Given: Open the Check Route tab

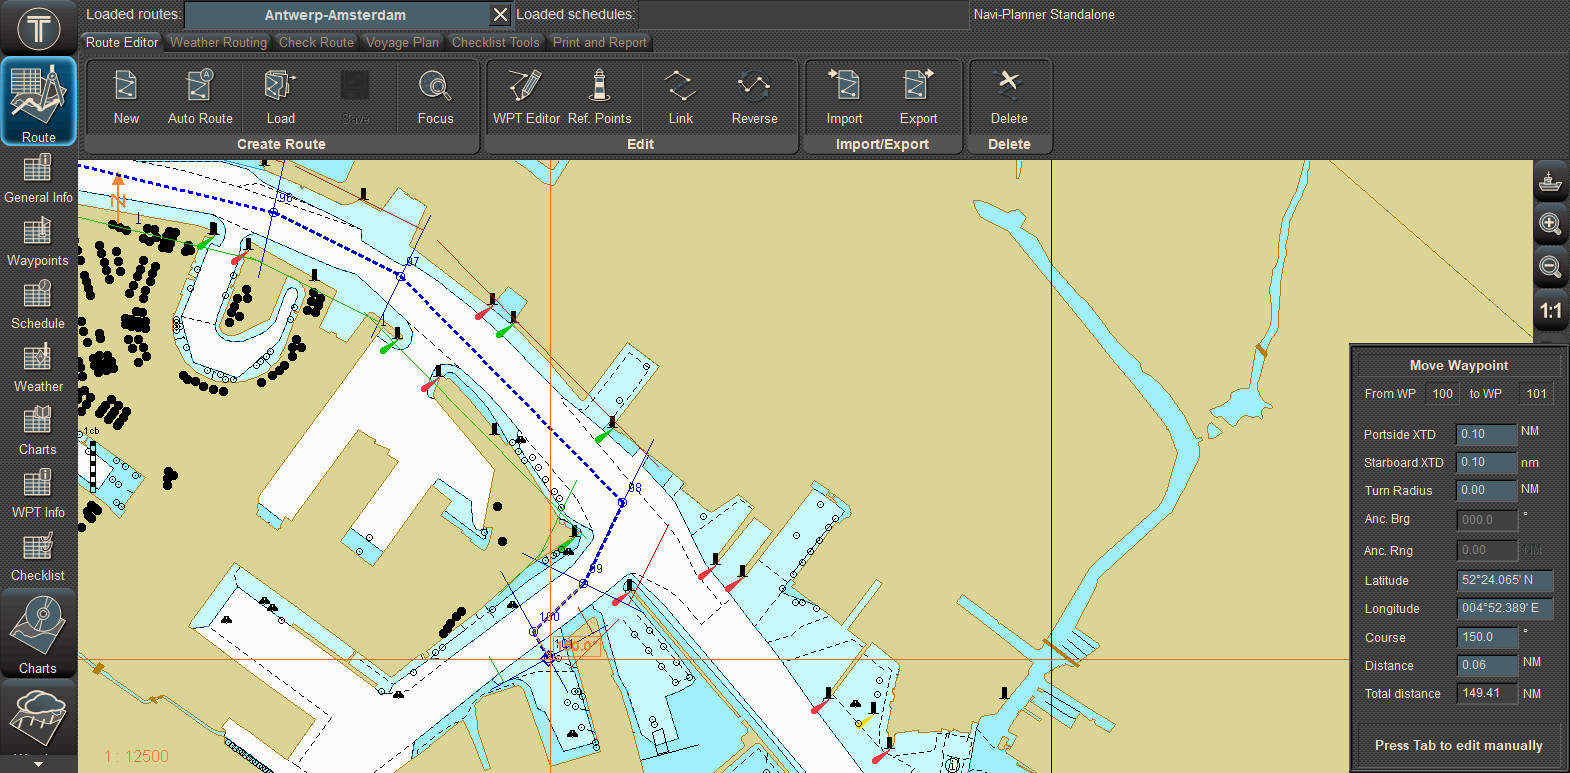Looking at the screenshot, I should [316, 42].
